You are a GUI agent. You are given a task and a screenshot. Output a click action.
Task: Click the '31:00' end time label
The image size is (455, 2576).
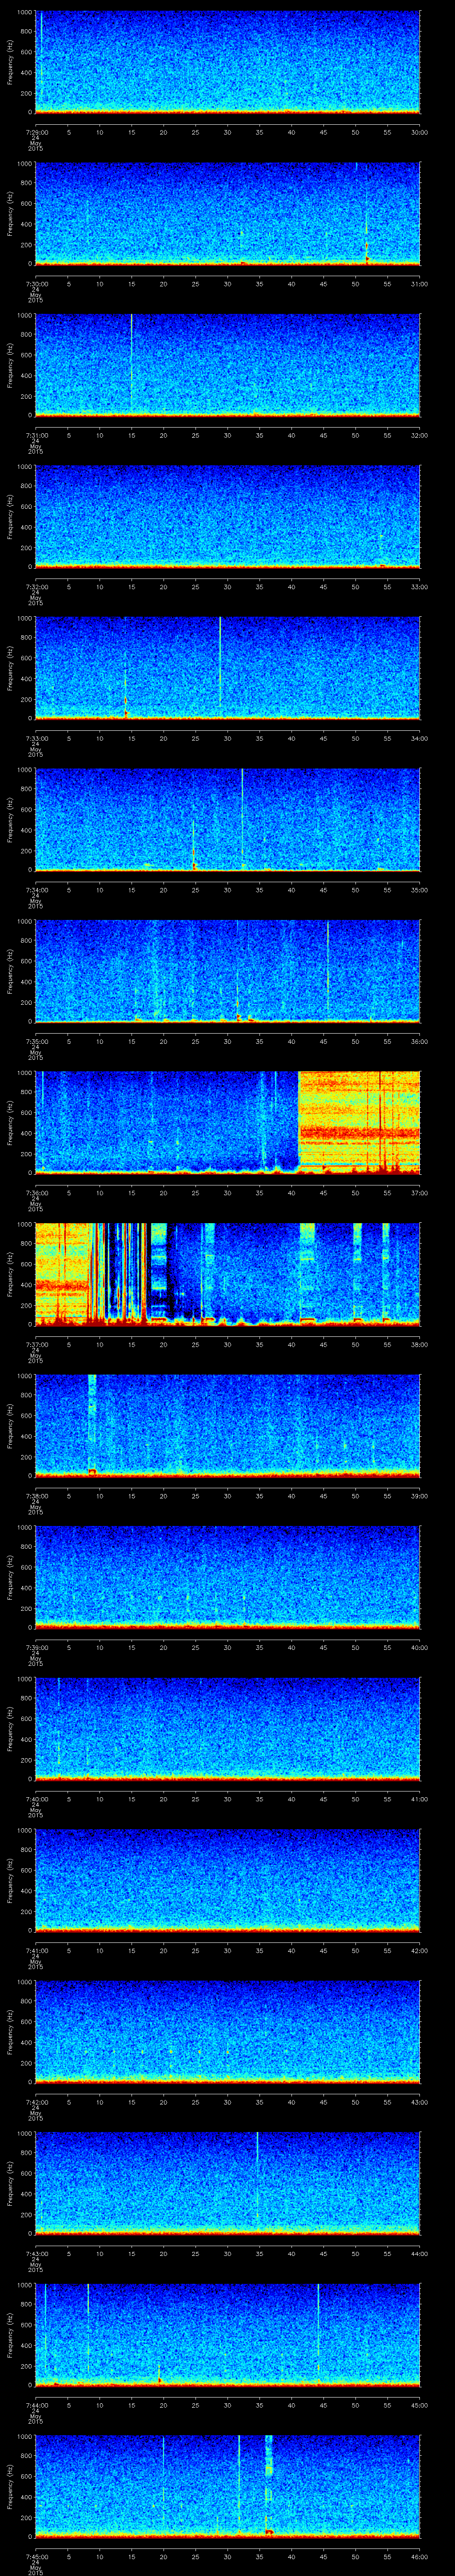[x=420, y=284]
